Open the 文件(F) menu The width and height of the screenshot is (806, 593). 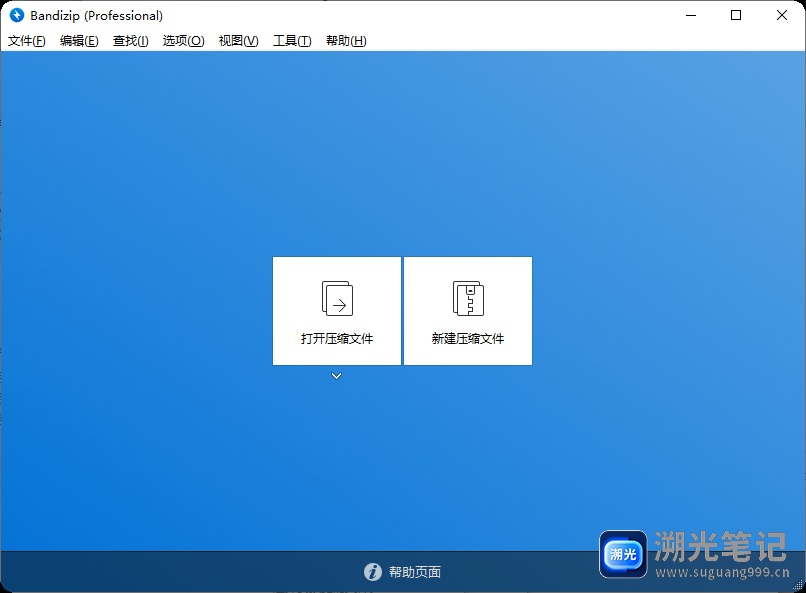tap(27, 41)
